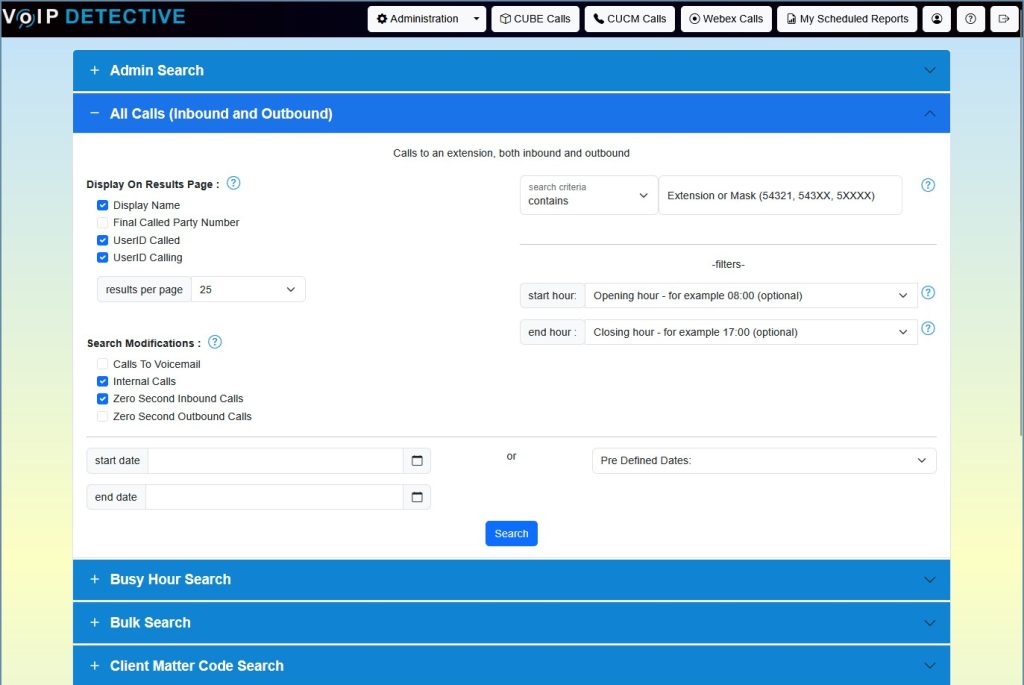
Task: Click the blue Search button
Action: pyautogui.click(x=511, y=534)
